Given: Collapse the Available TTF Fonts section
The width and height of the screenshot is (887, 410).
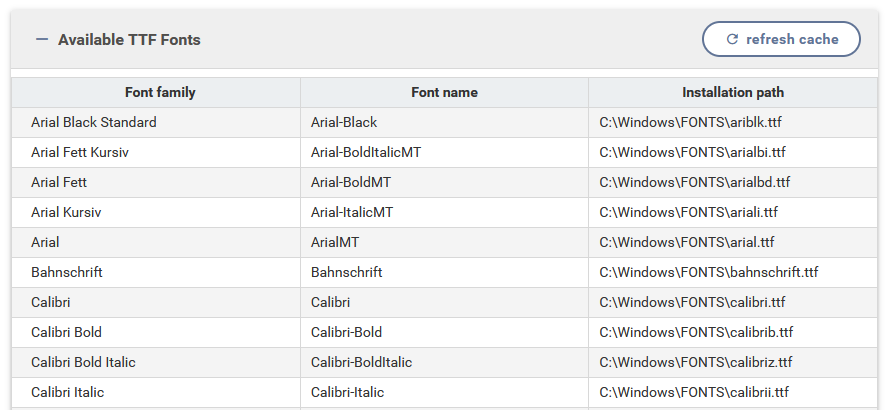Looking at the screenshot, I should [x=41, y=40].
